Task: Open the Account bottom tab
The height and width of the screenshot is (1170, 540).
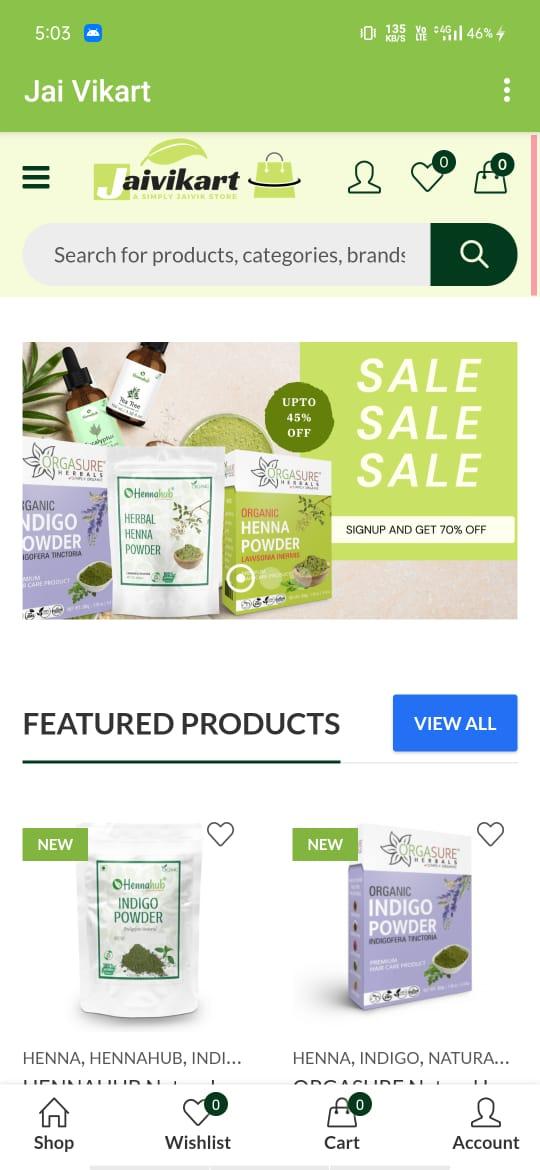Action: coord(486,1124)
